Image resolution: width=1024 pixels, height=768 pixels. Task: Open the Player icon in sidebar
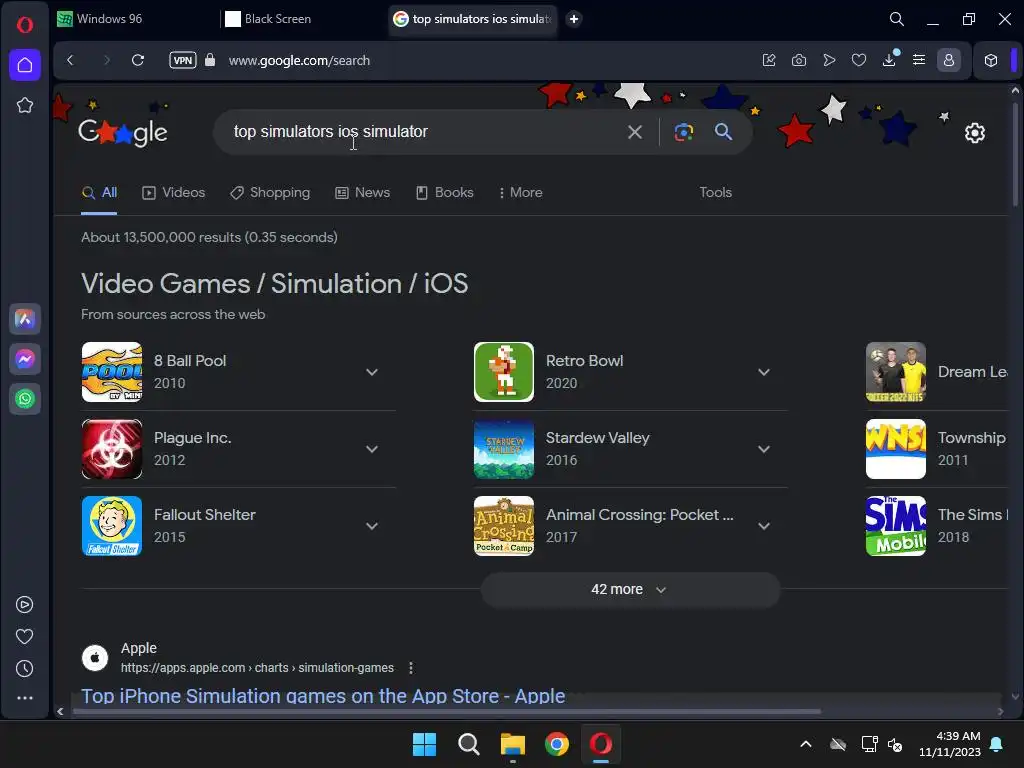[25, 605]
